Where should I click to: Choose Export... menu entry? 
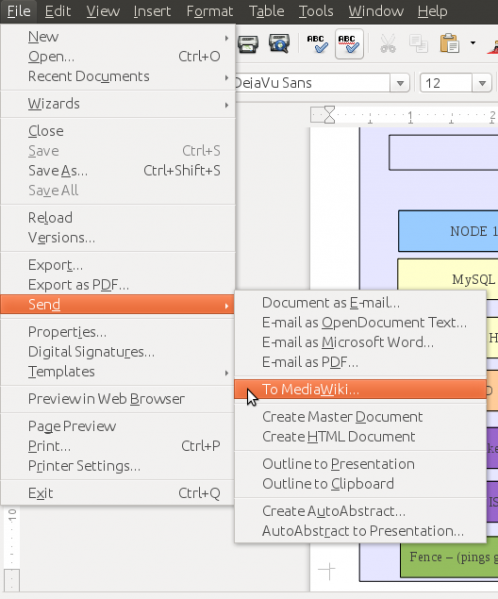(118, 265)
